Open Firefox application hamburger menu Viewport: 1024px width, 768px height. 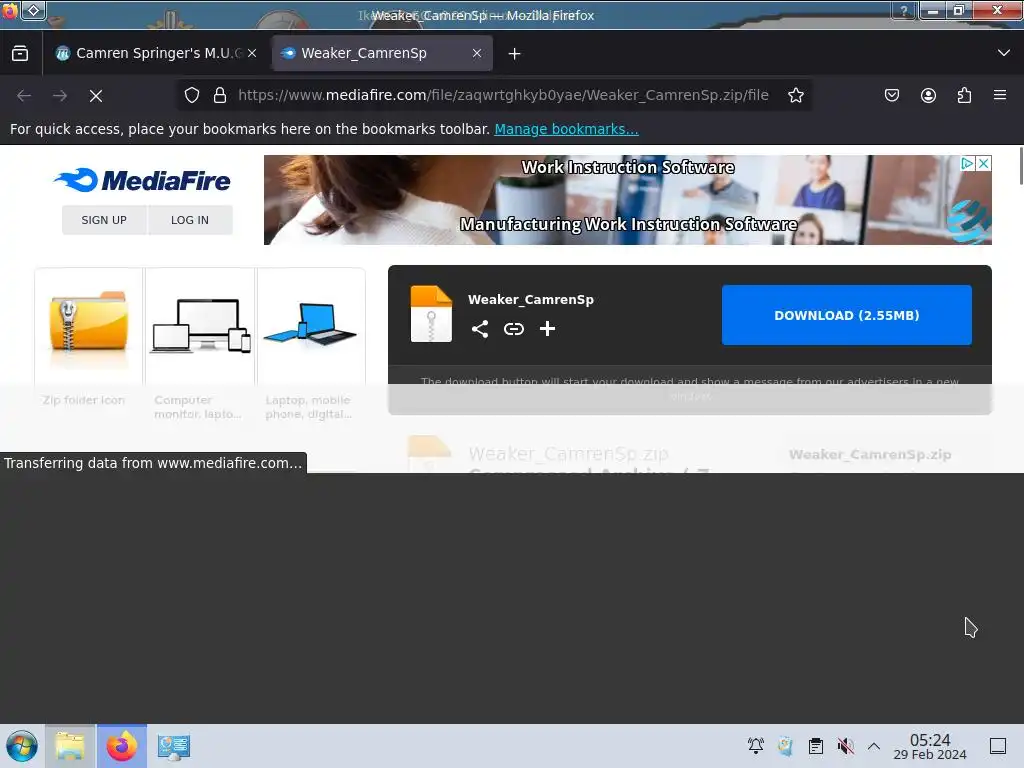coord(1000,95)
